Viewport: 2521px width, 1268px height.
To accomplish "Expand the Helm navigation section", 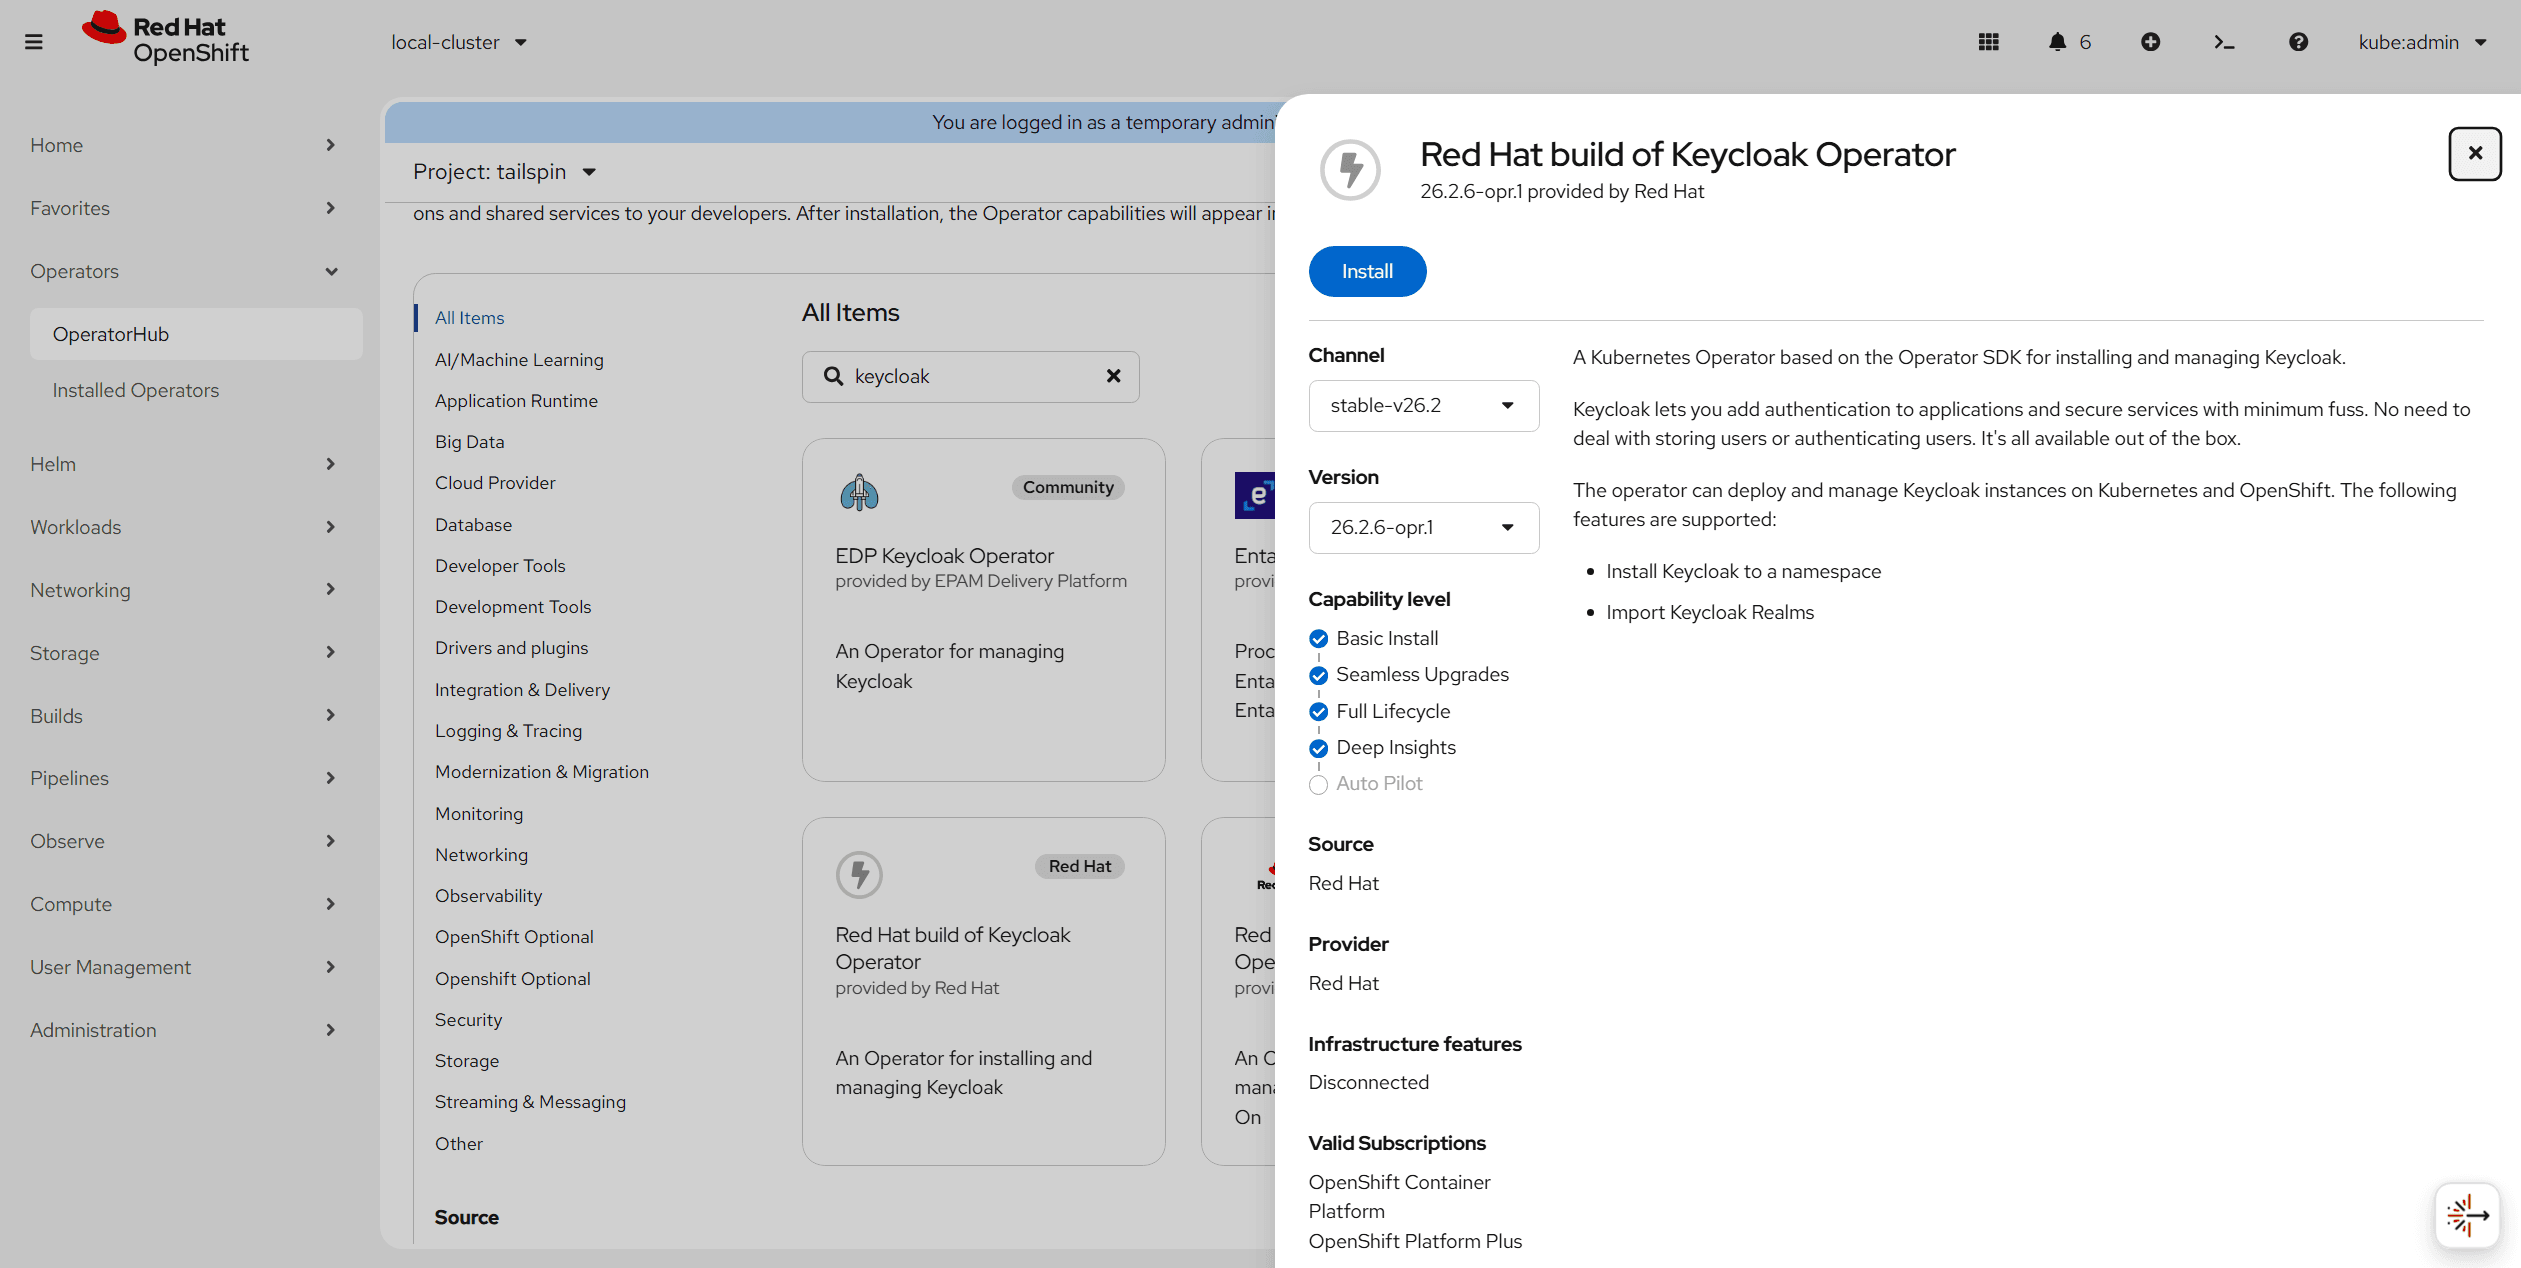I will 184,464.
